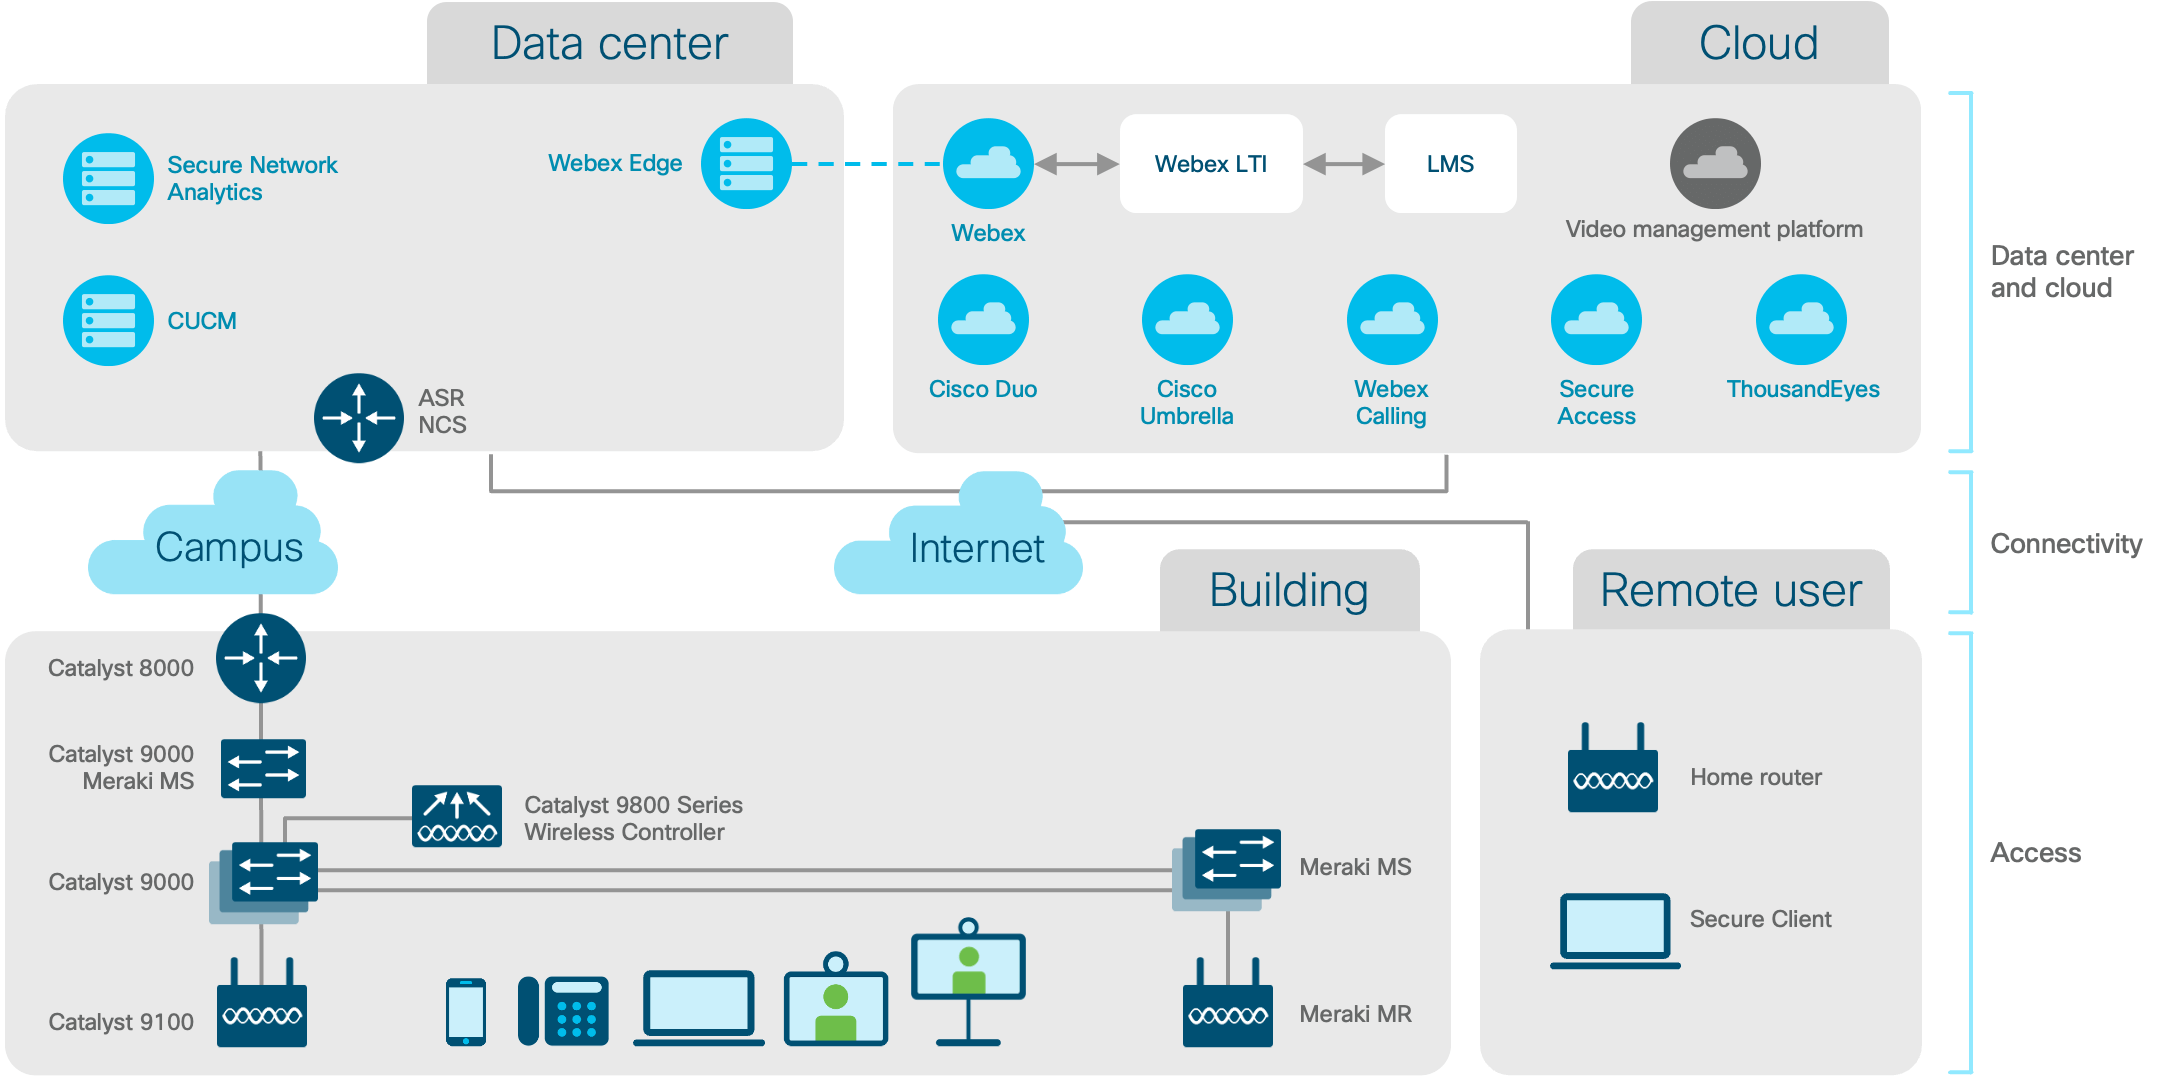Click the Catalyst 9100 access point icon
The height and width of the screenshot is (1080, 2160).
click(262, 1003)
